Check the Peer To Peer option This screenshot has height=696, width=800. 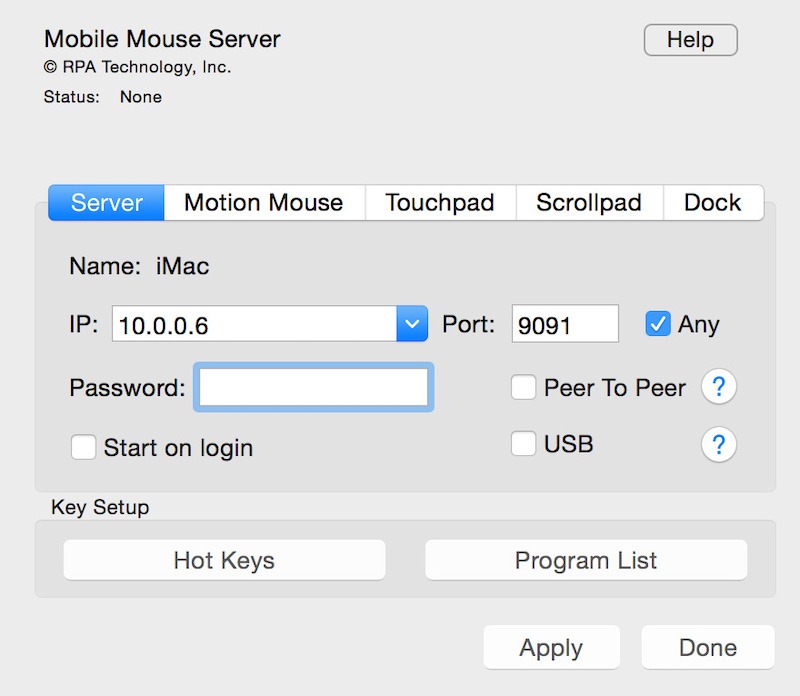pos(524,387)
